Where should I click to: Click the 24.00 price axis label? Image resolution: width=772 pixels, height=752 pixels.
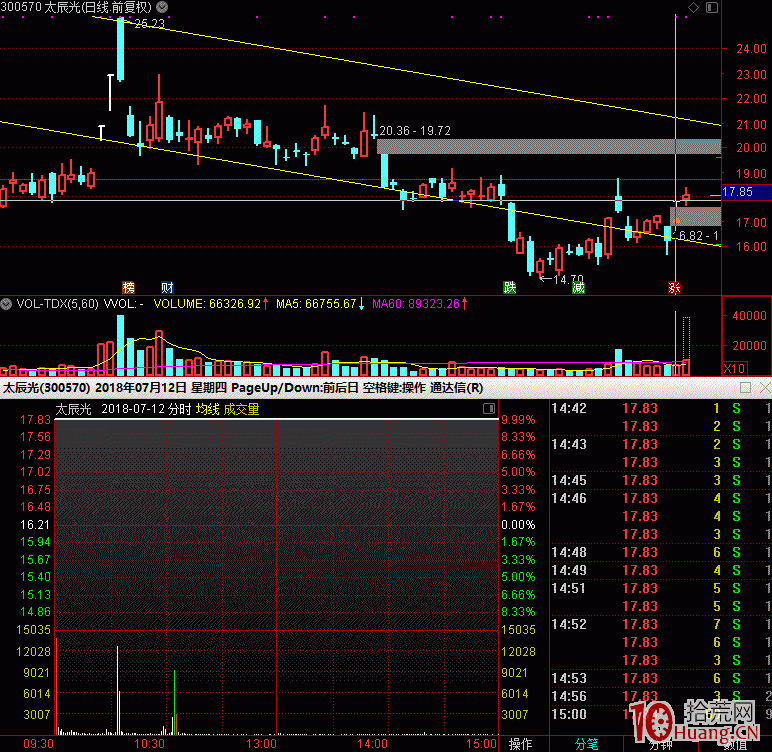[751, 49]
